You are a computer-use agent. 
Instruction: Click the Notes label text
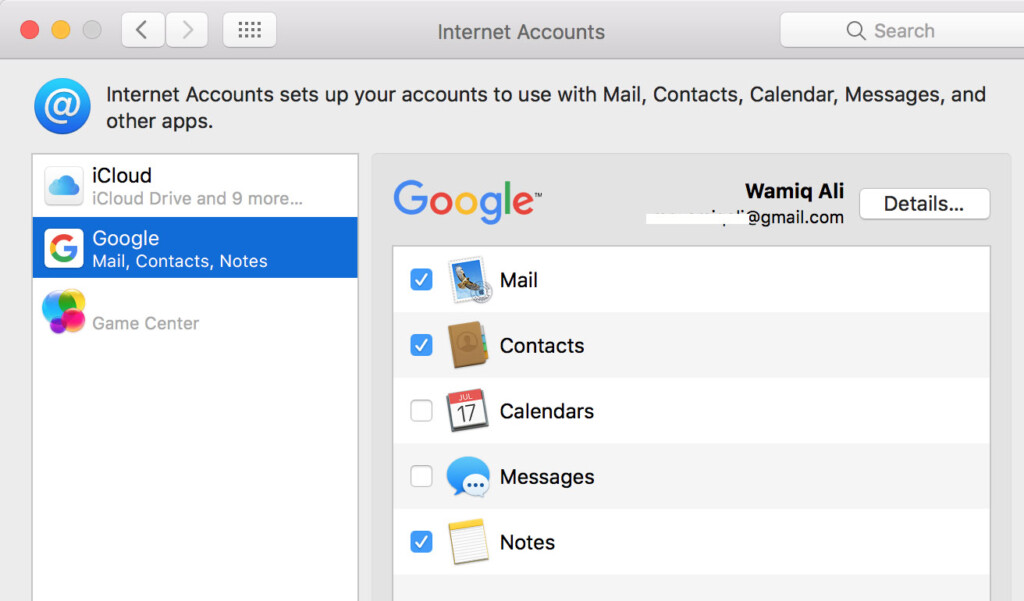(x=527, y=542)
